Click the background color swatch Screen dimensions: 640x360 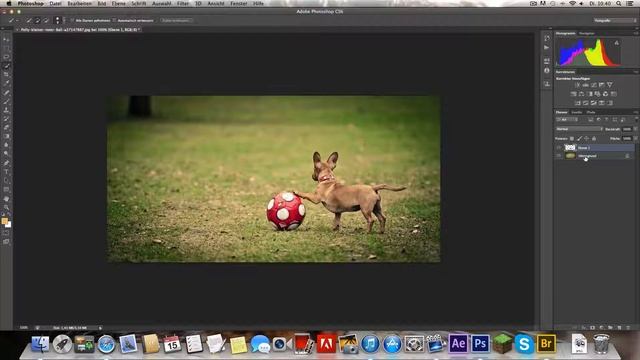pyautogui.click(x=9, y=224)
